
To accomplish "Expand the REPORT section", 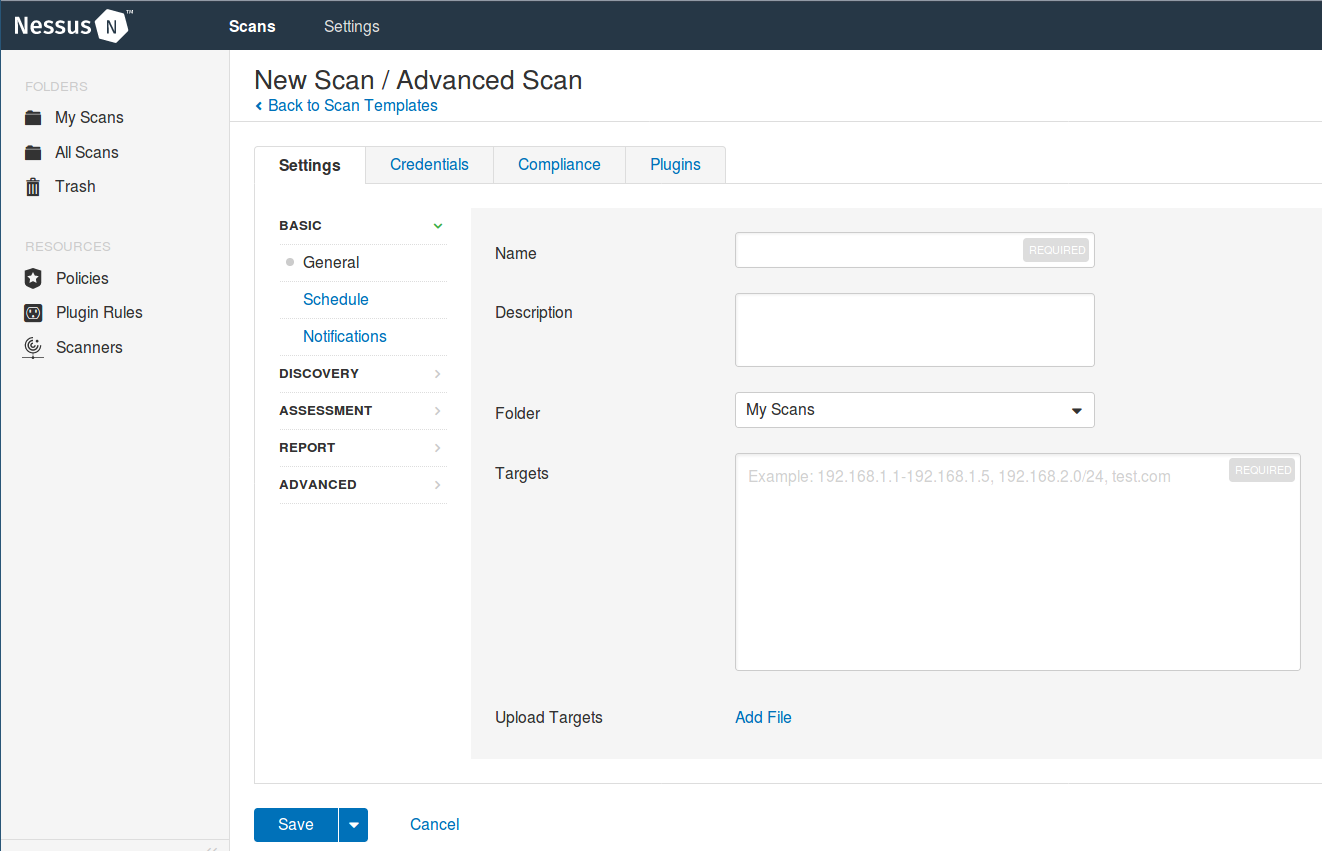I will (361, 448).
